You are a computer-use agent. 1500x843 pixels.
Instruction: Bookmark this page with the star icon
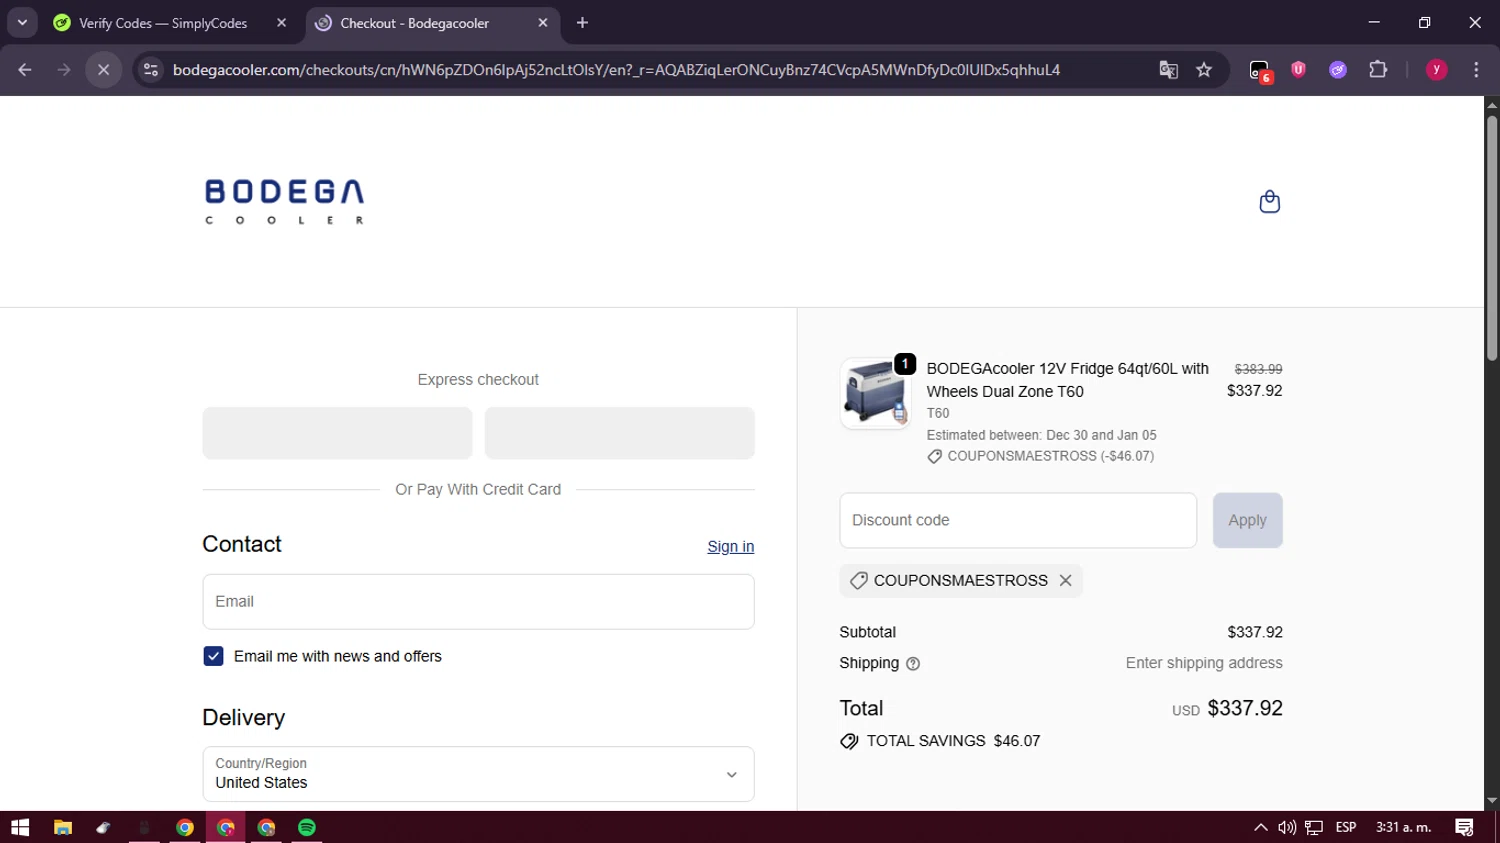1204,70
